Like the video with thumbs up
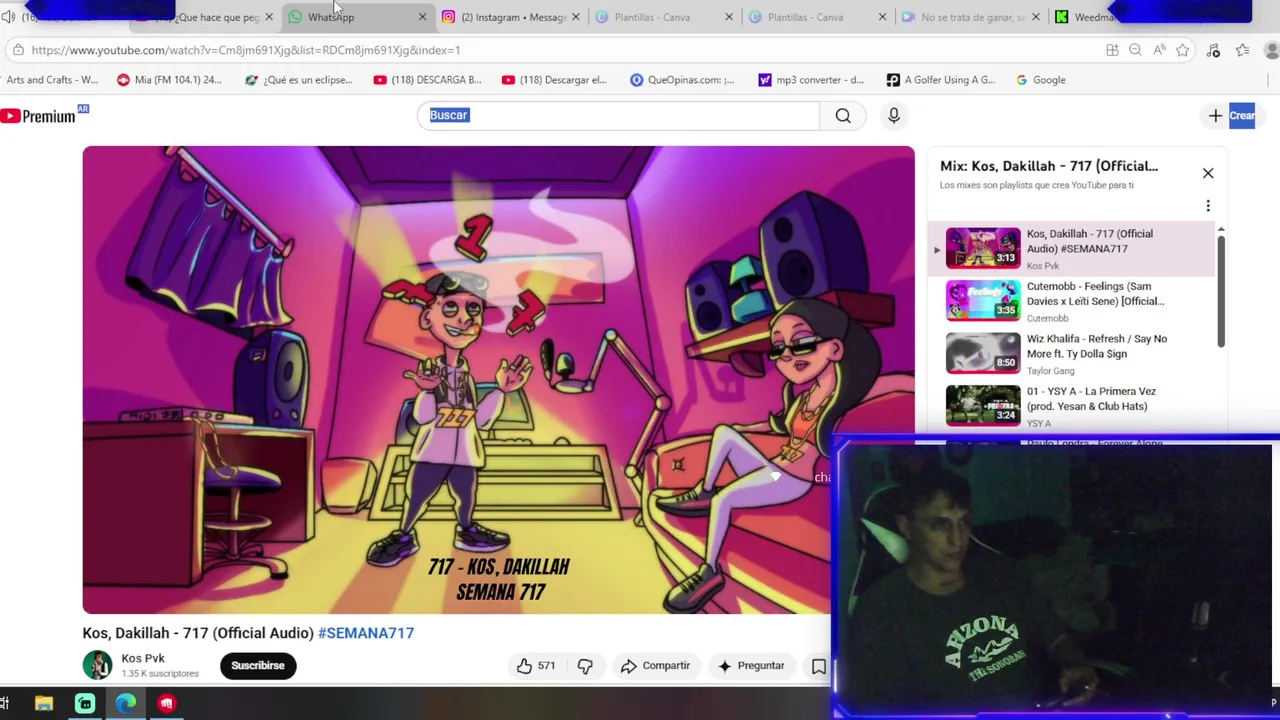Viewport: 1280px width, 720px height. pos(536,666)
